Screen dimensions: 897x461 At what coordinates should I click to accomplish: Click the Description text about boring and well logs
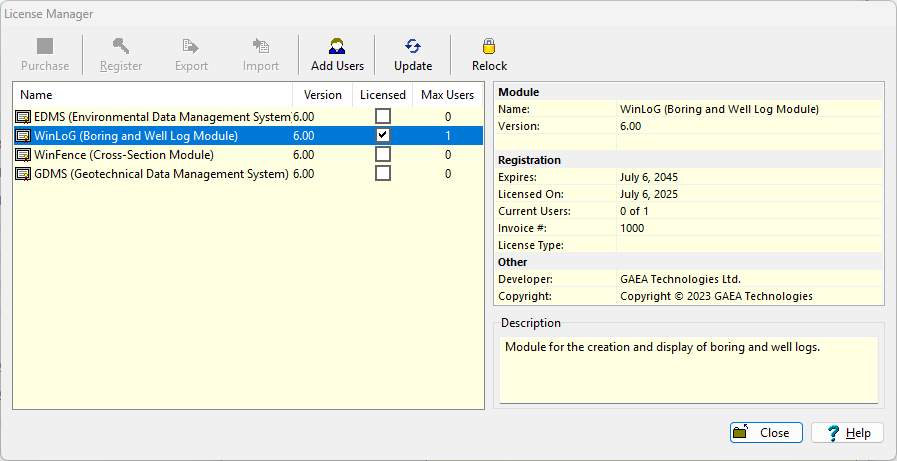click(663, 347)
